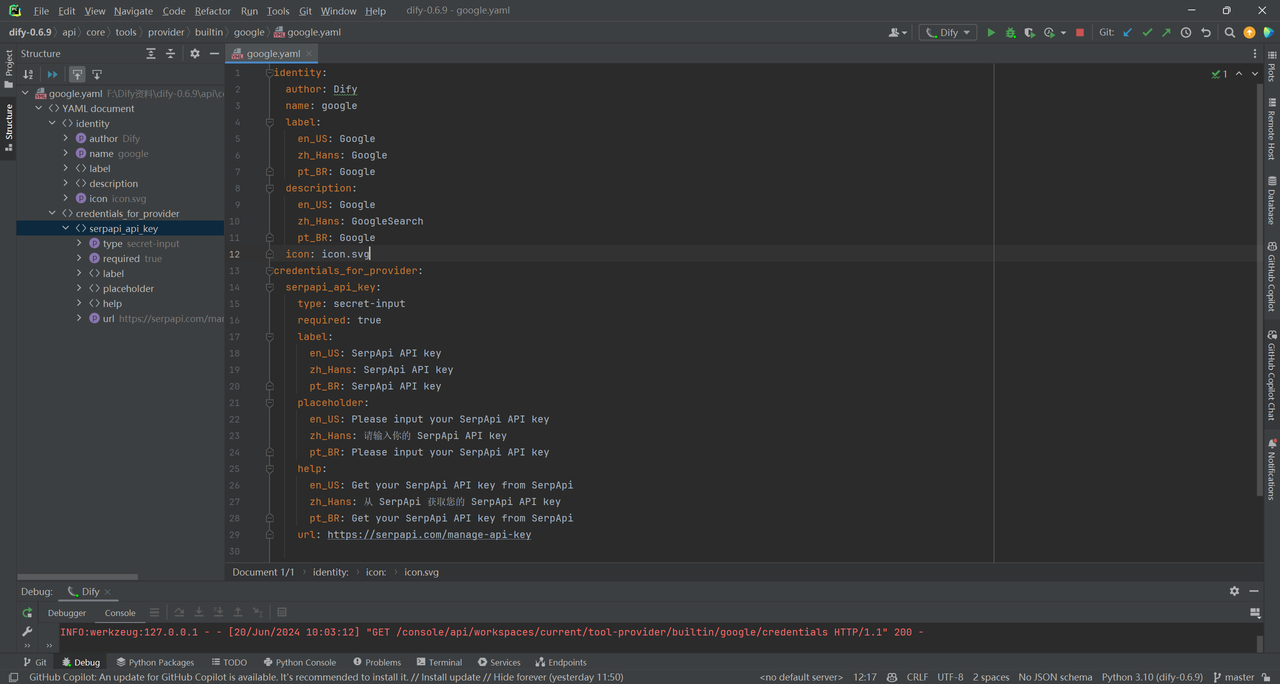Expand the placeholder tree node
Viewport: 1280px width, 684px height.
point(79,289)
